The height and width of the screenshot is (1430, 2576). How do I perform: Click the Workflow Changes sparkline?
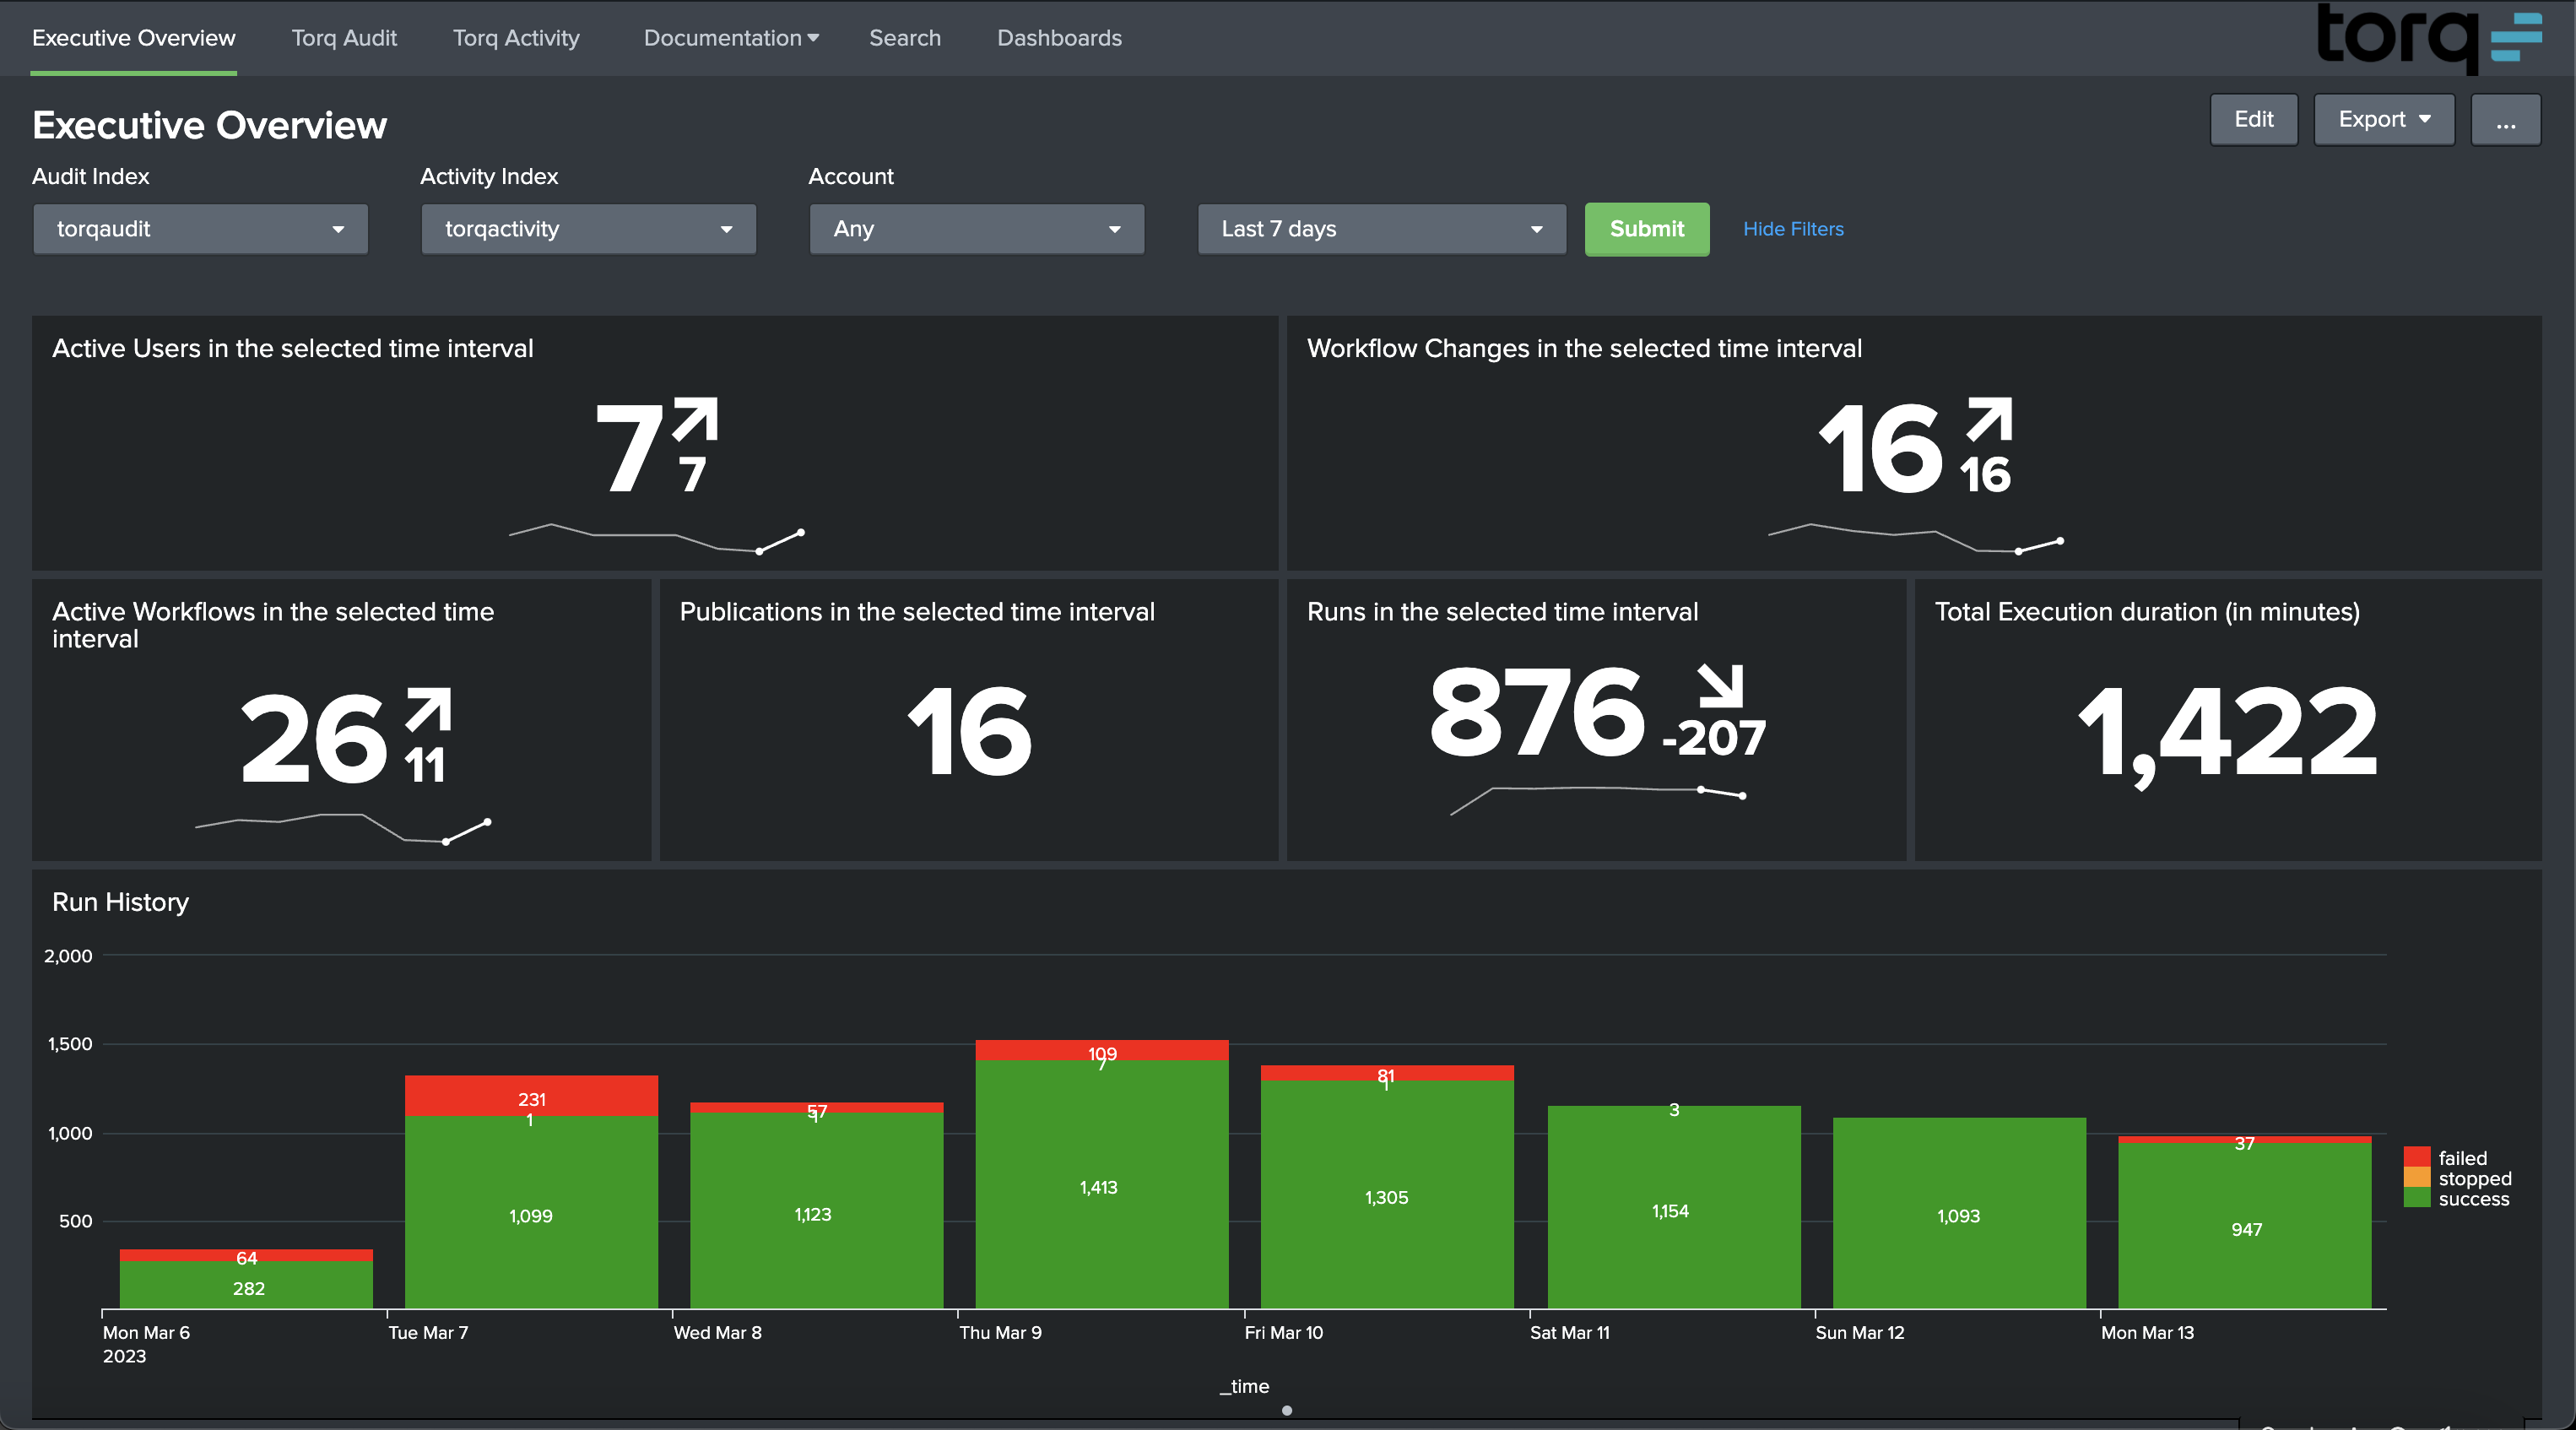pos(1916,538)
